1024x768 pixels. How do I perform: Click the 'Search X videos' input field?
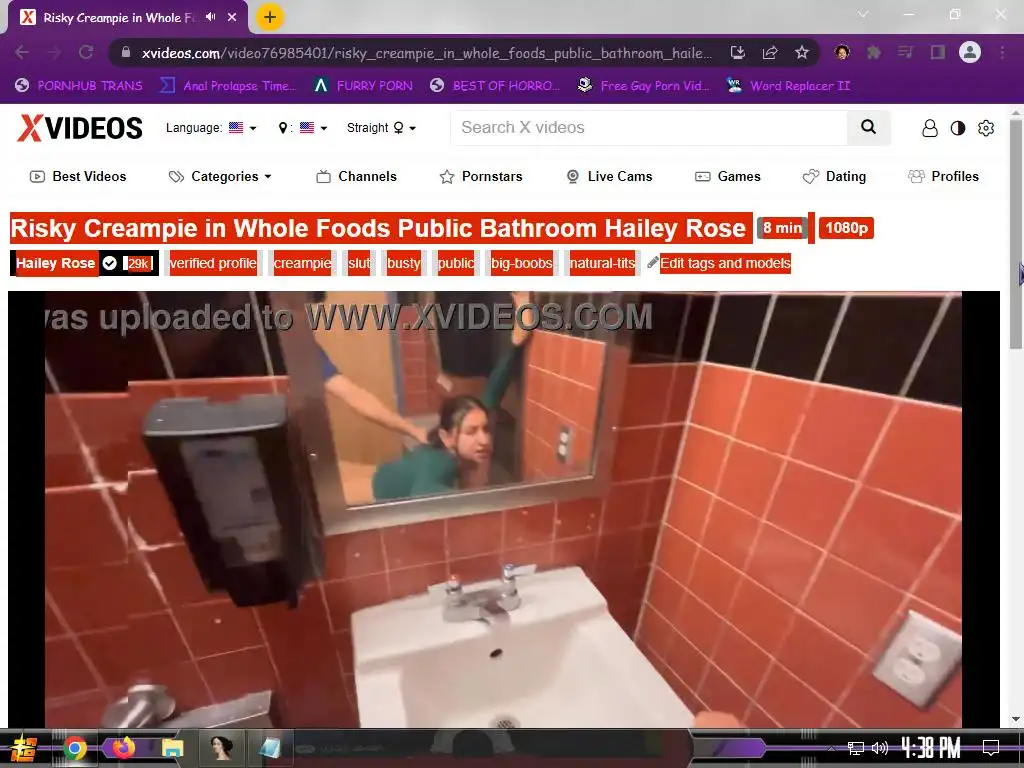(x=648, y=127)
